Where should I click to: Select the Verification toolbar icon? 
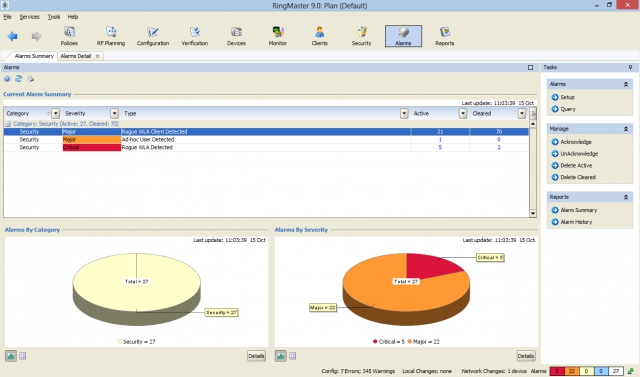coord(195,36)
